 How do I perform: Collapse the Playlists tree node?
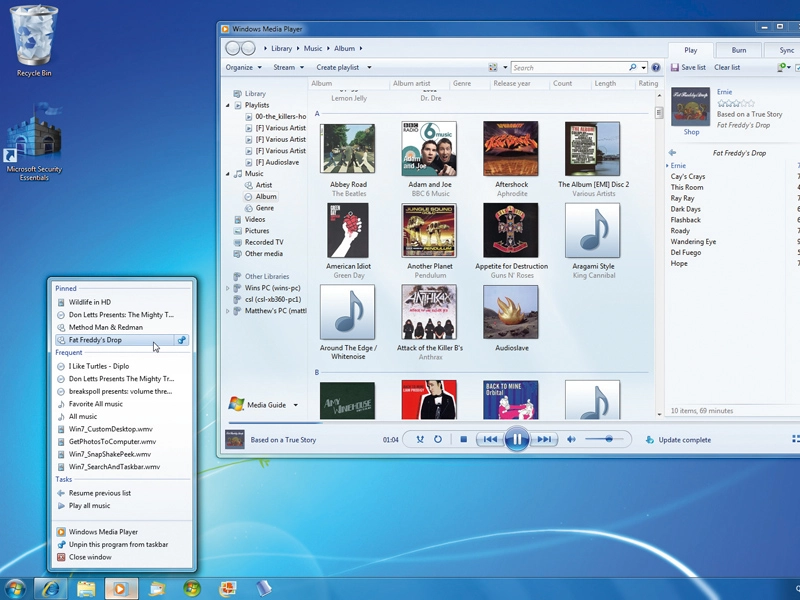228,105
